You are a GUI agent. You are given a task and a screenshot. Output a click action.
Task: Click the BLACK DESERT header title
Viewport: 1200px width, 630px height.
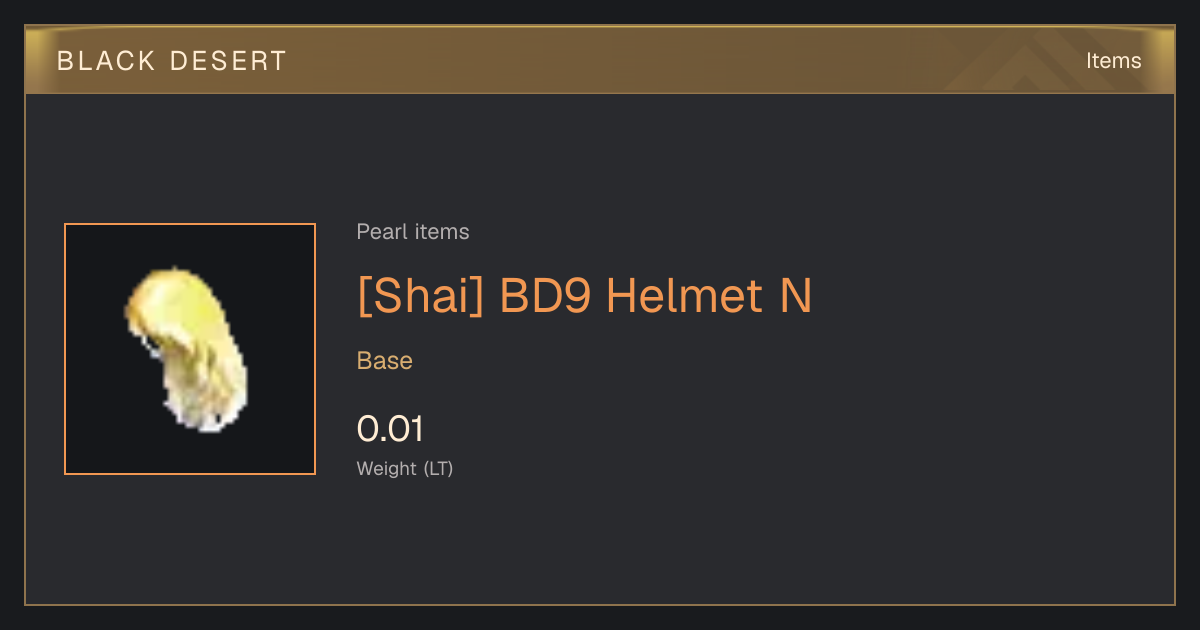172,61
